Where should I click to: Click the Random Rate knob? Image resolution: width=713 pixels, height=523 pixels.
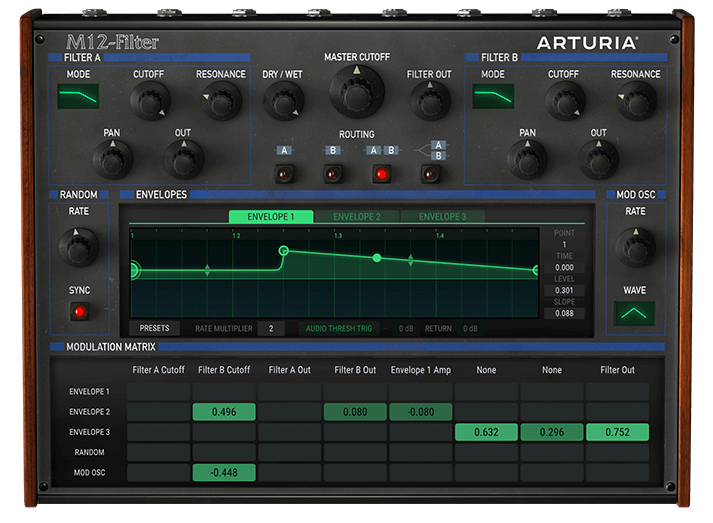pos(79,247)
